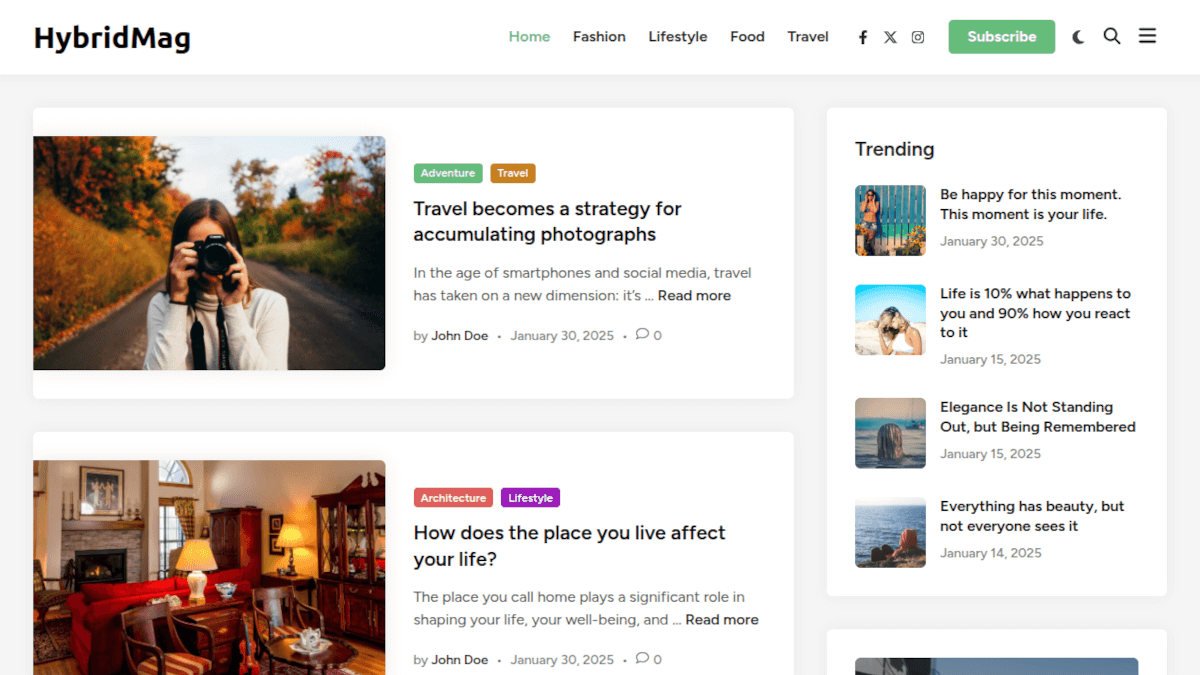Click the HybridMag site logo

[112, 38]
